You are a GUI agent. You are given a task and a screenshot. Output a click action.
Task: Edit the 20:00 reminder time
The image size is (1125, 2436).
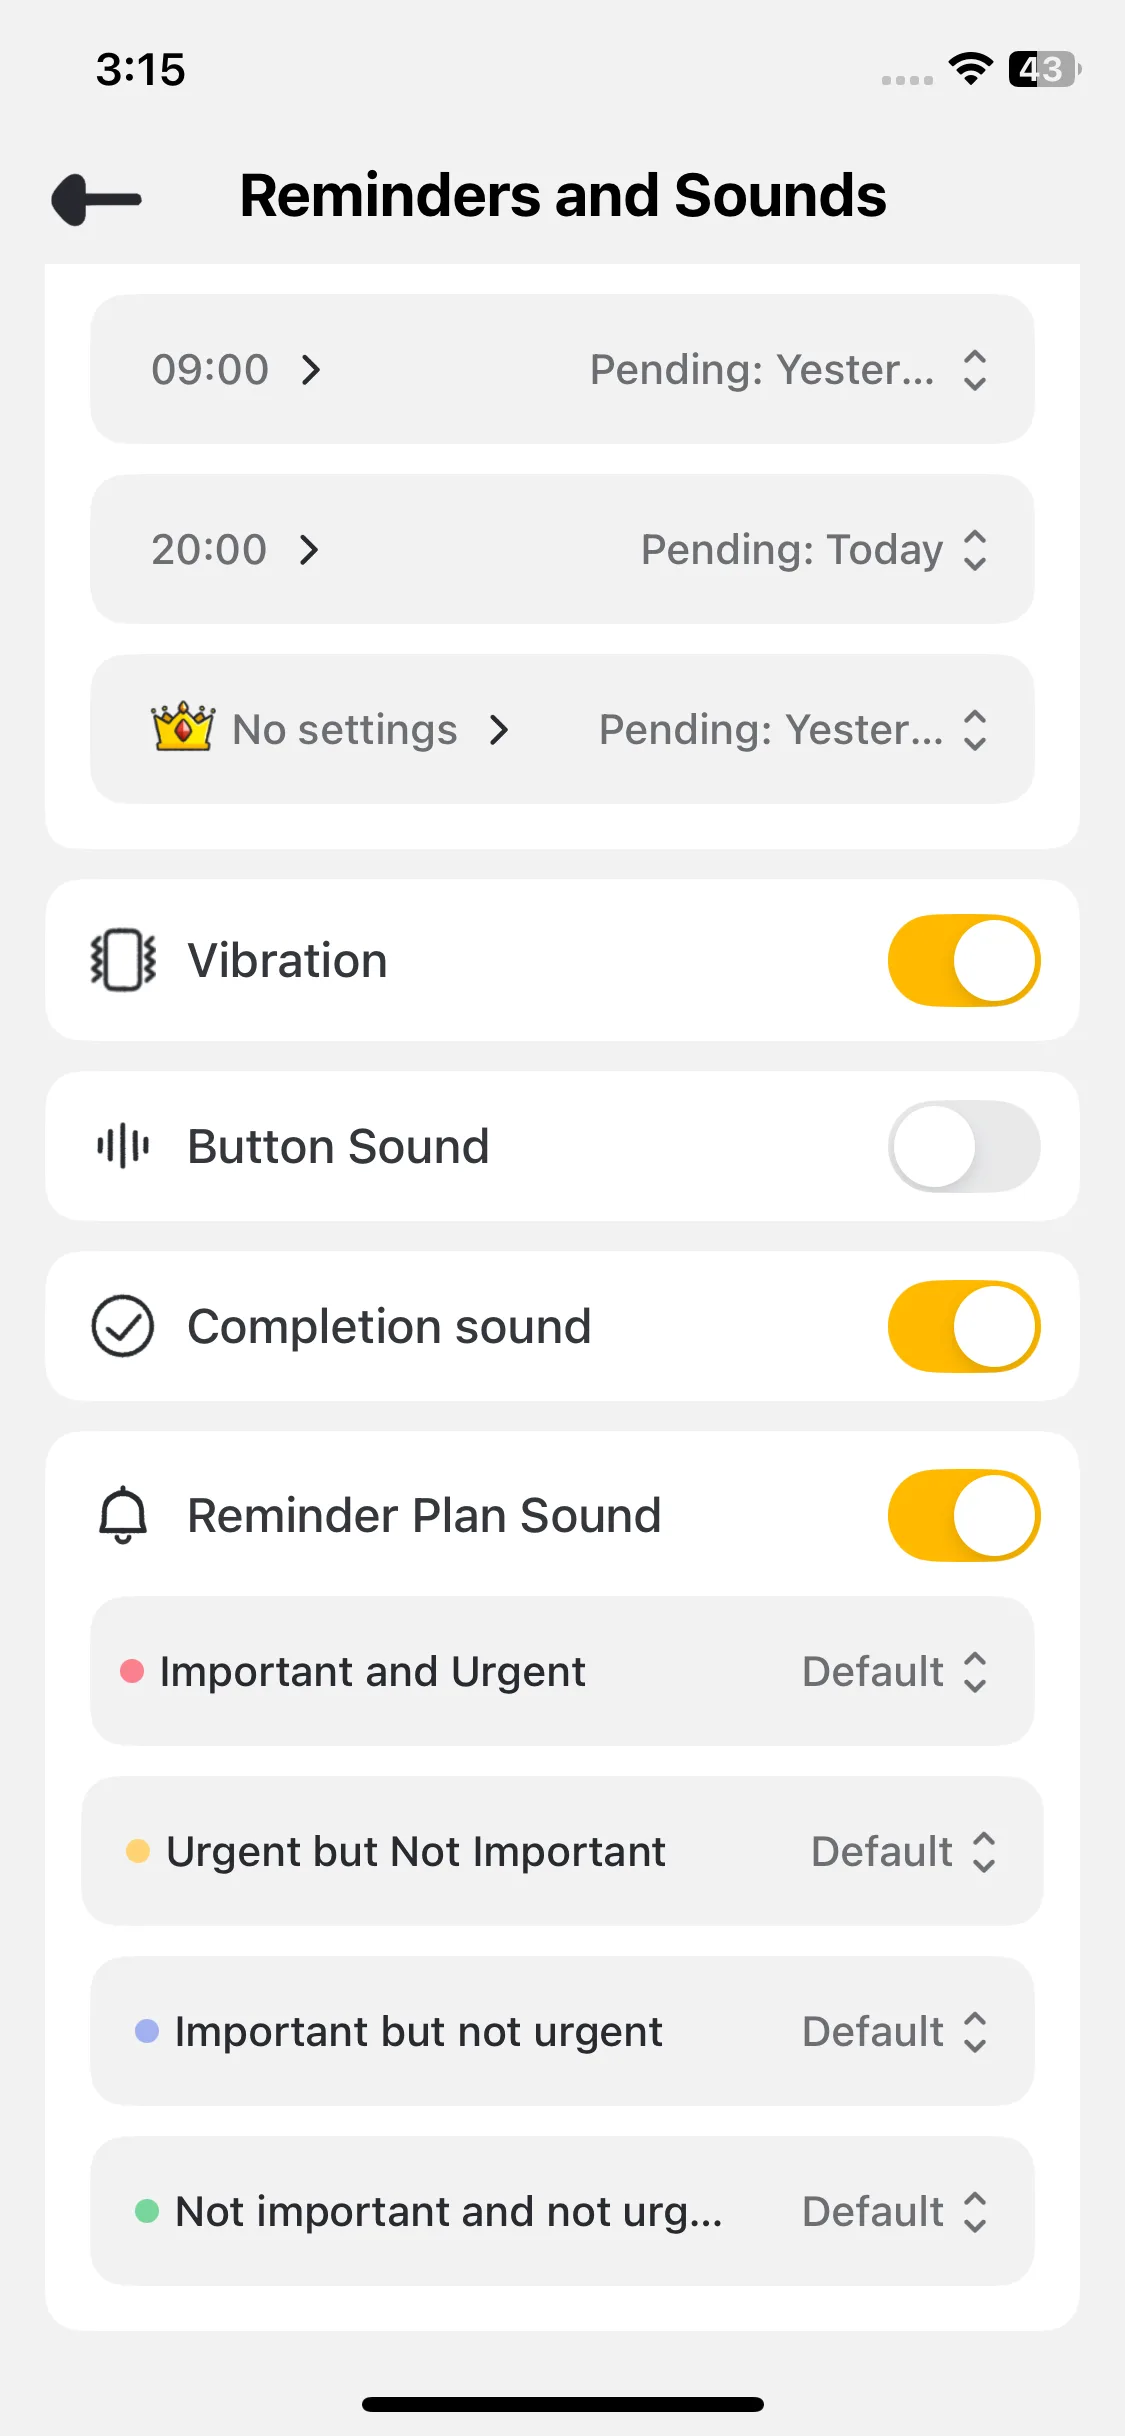(234, 550)
